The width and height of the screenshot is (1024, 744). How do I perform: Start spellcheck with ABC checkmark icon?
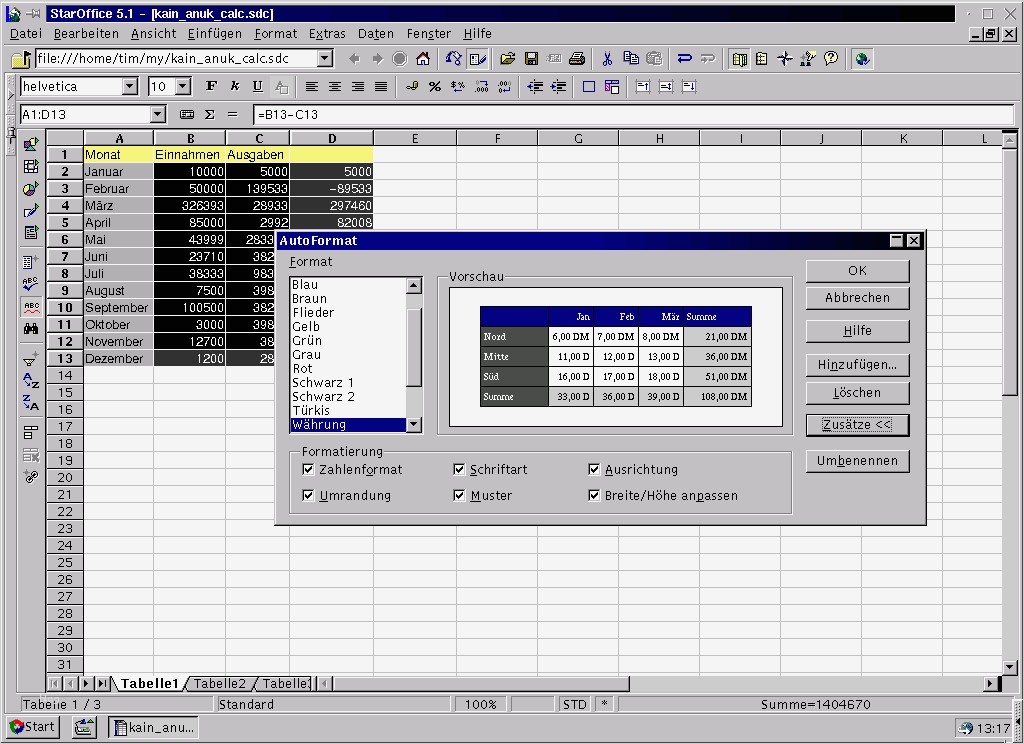[31, 284]
